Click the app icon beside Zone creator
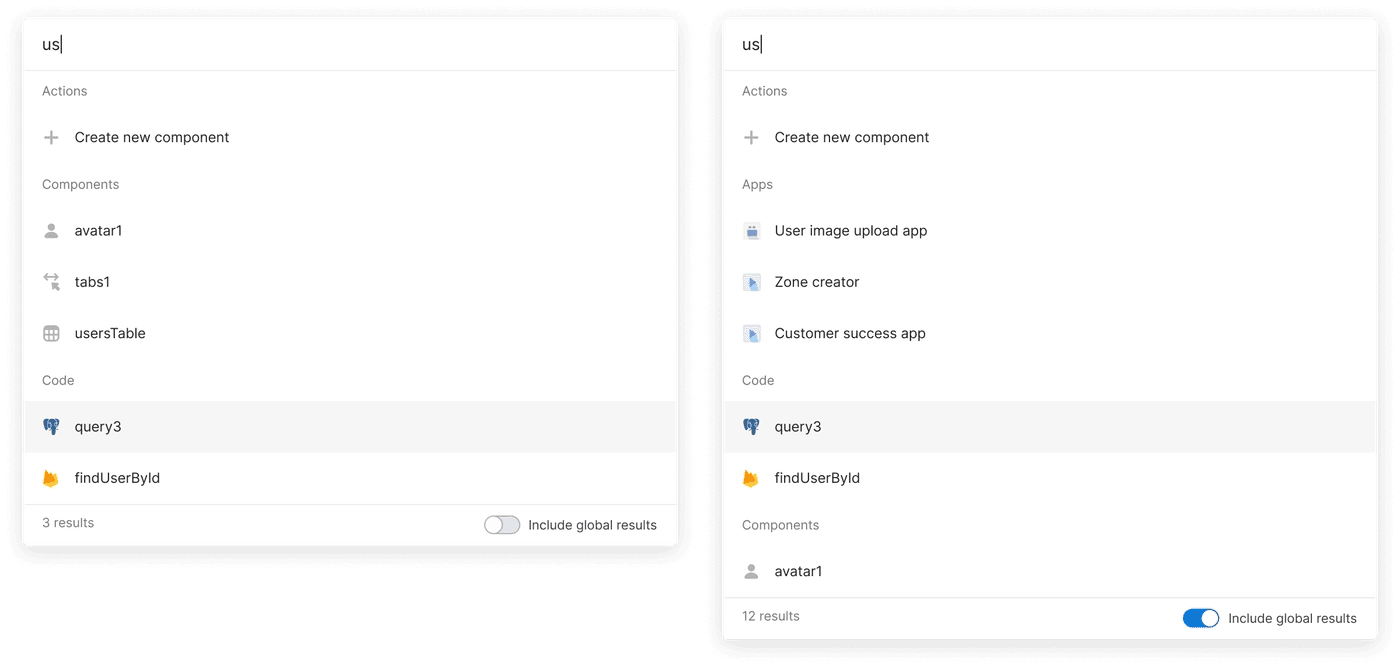The width and height of the screenshot is (1400, 667). click(752, 281)
